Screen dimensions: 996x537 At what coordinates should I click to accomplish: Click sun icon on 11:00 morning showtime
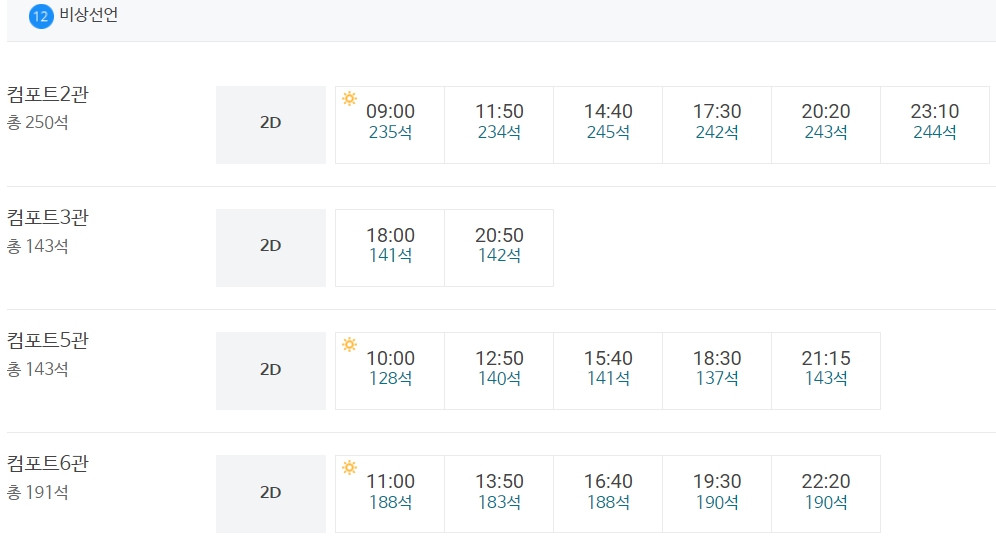pos(349,468)
